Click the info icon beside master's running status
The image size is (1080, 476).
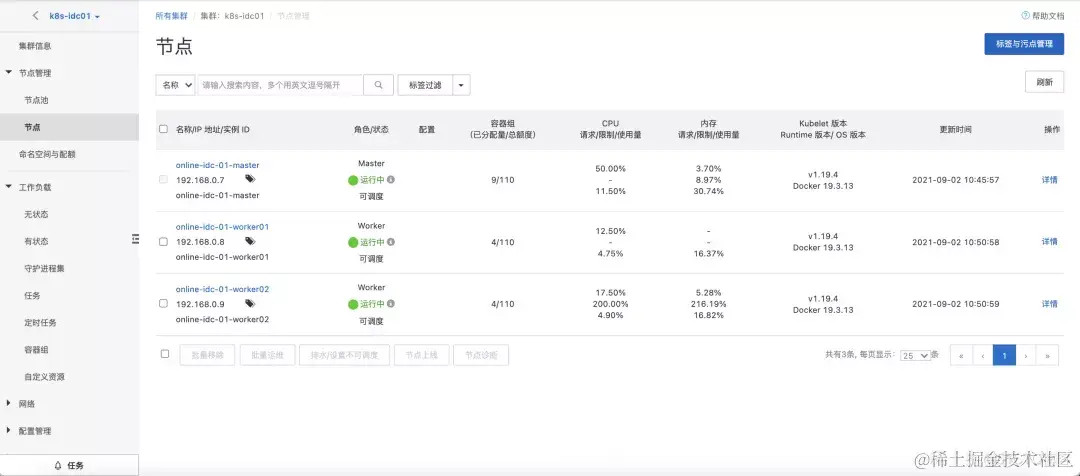tap(391, 180)
